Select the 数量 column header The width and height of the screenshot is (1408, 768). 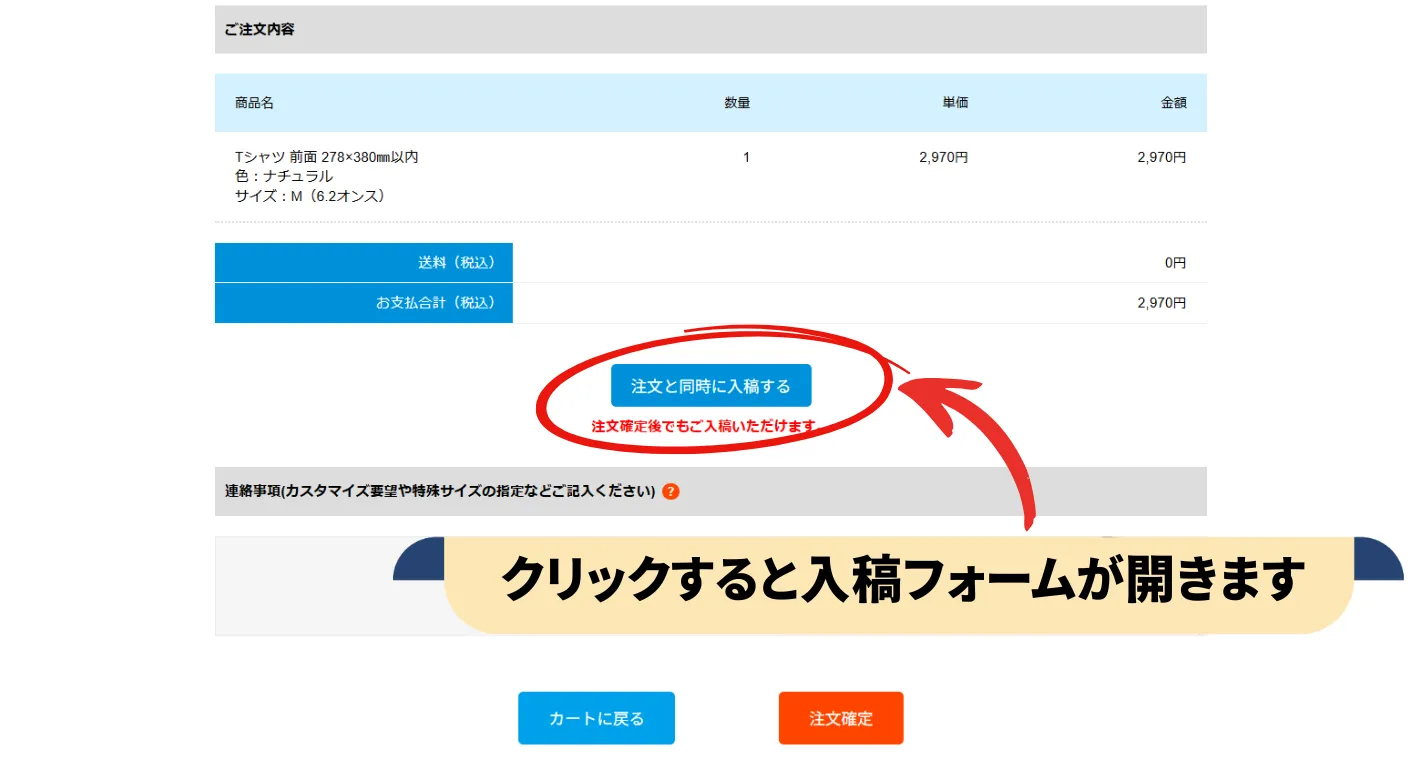737,103
